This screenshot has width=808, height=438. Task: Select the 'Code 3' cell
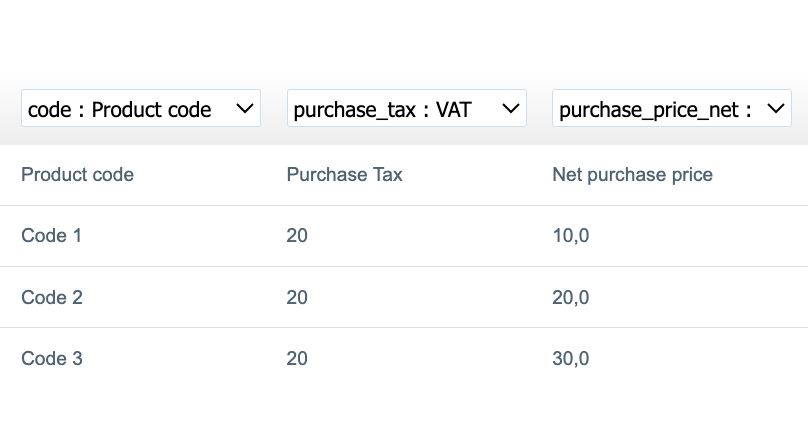51,358
